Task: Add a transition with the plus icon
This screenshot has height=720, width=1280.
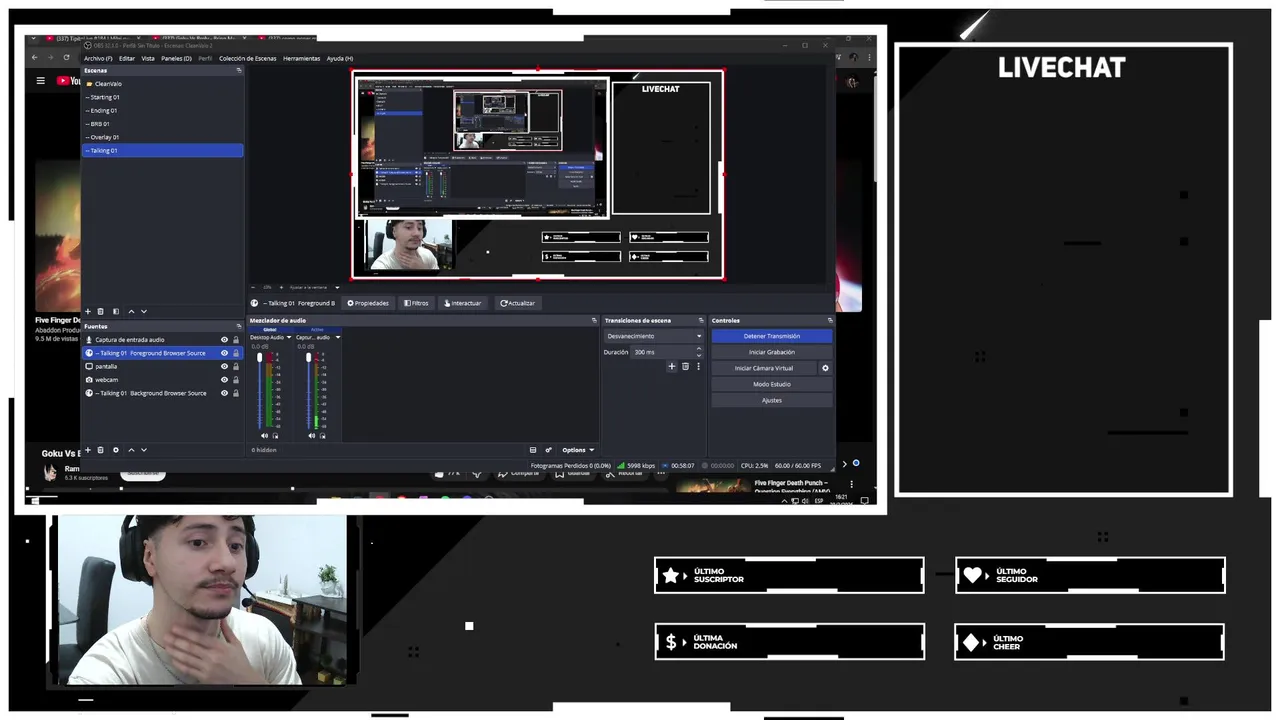Action: tap(672, 367)
